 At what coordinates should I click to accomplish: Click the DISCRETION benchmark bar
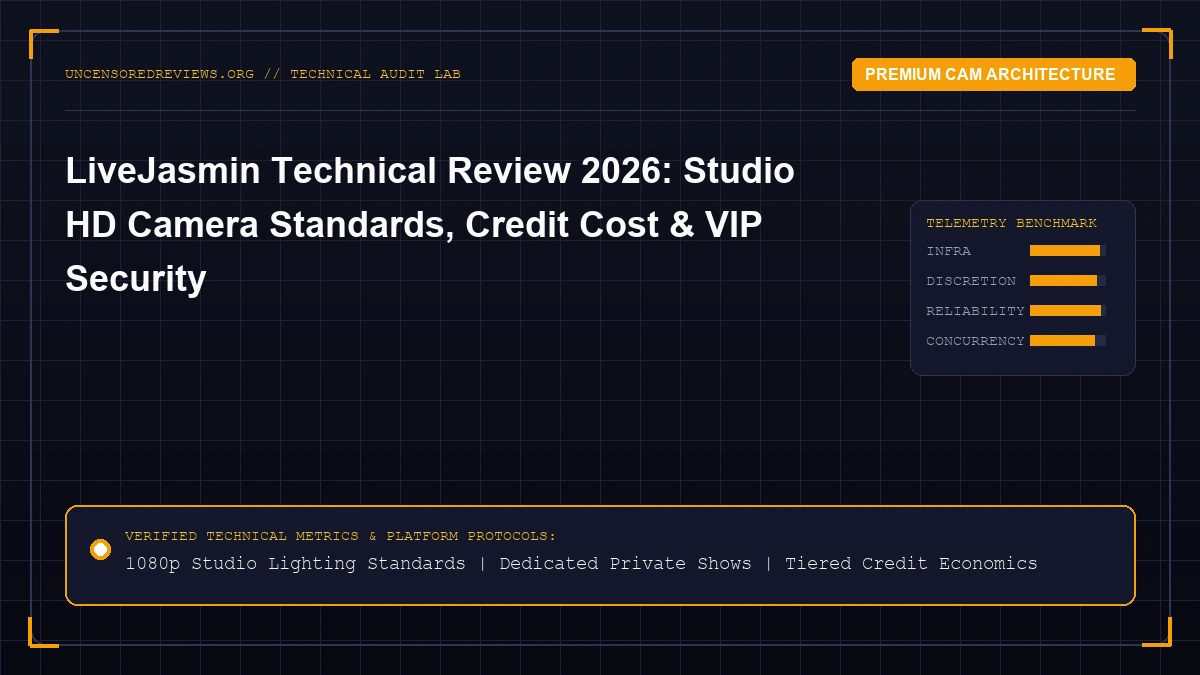1067,281
